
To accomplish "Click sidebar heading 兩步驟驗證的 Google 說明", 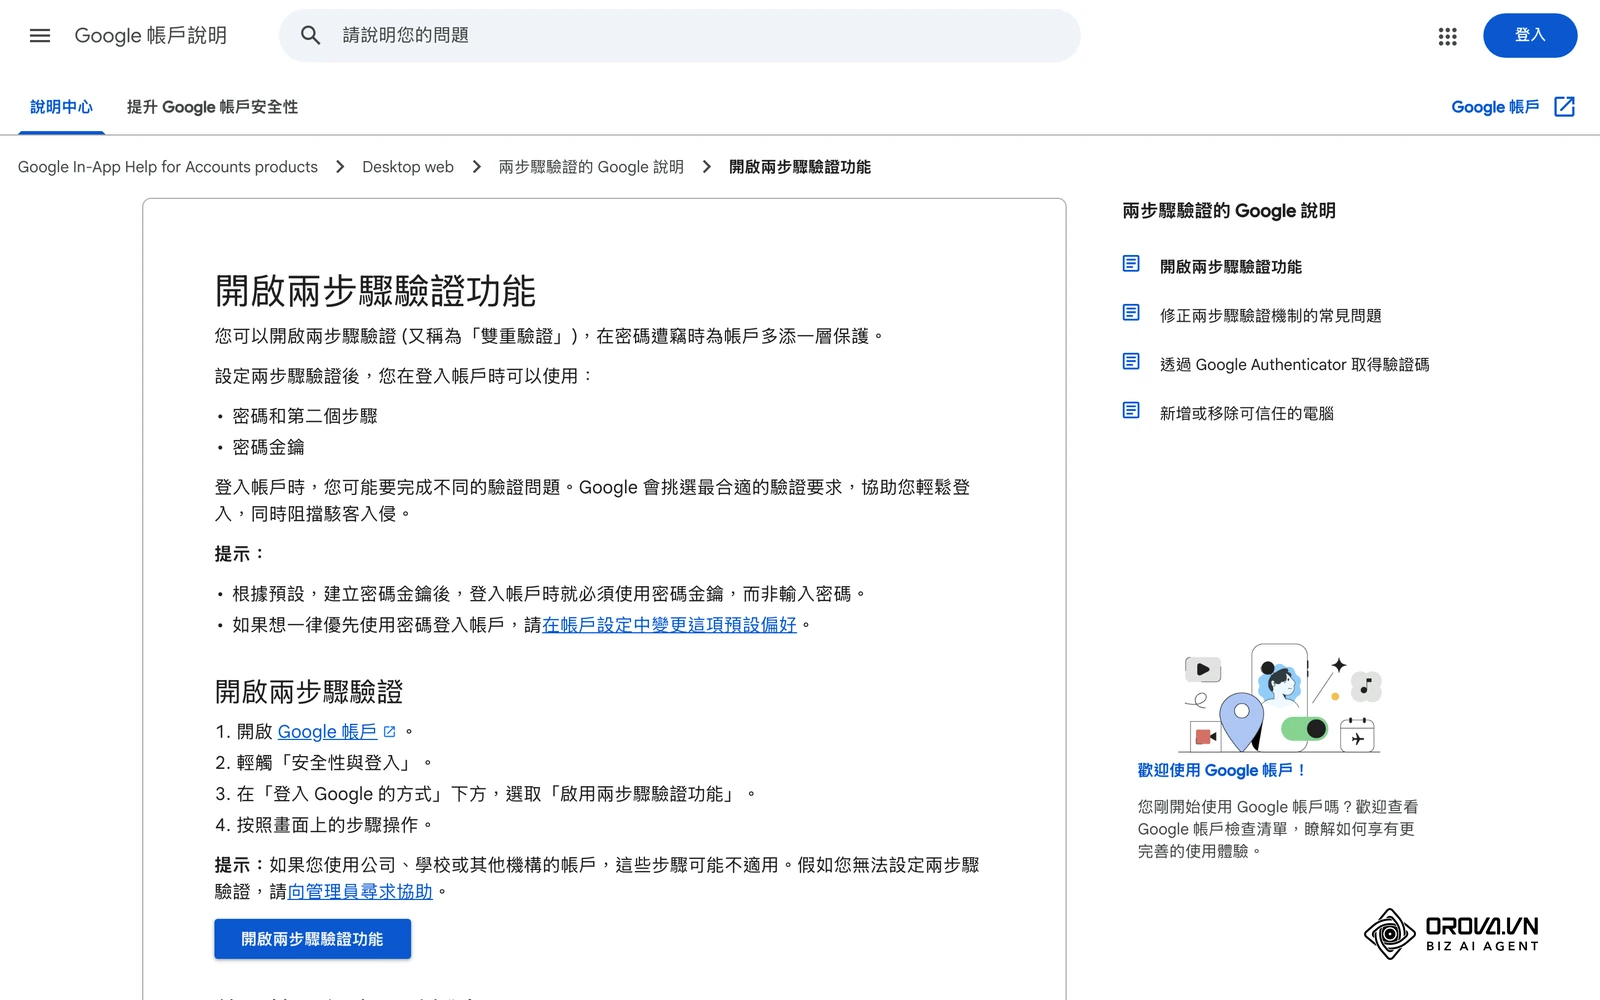I will point(1228,211).
